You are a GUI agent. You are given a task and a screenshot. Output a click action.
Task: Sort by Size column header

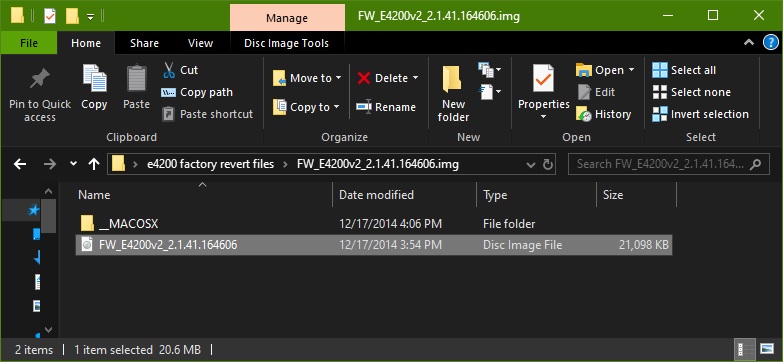pos(637,195)
